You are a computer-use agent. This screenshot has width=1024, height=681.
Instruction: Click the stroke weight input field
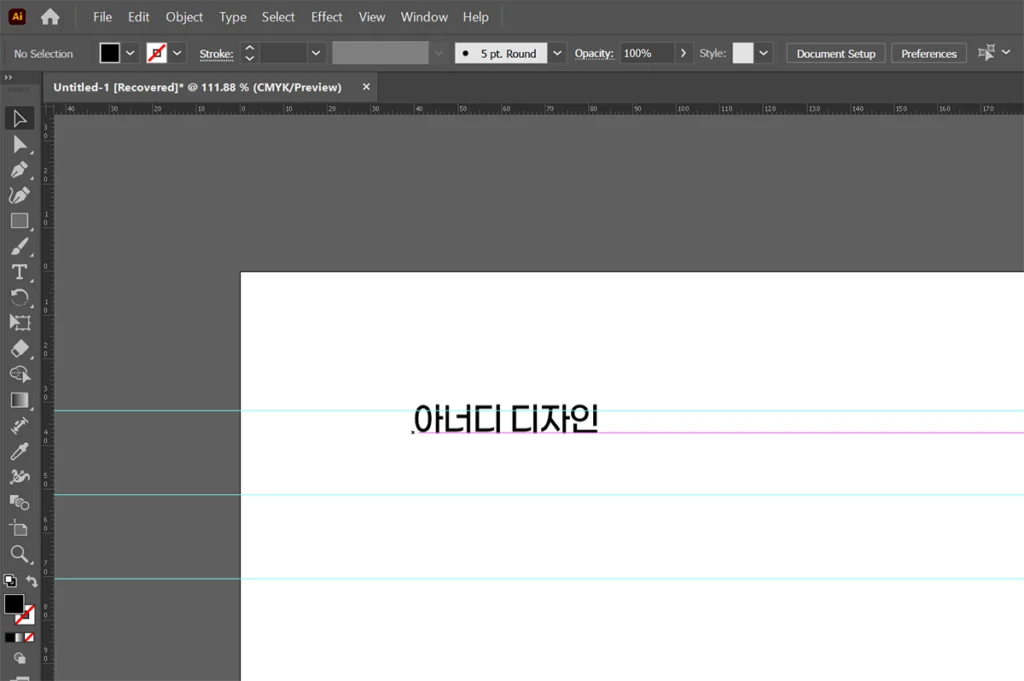click(x=283, y=53)
